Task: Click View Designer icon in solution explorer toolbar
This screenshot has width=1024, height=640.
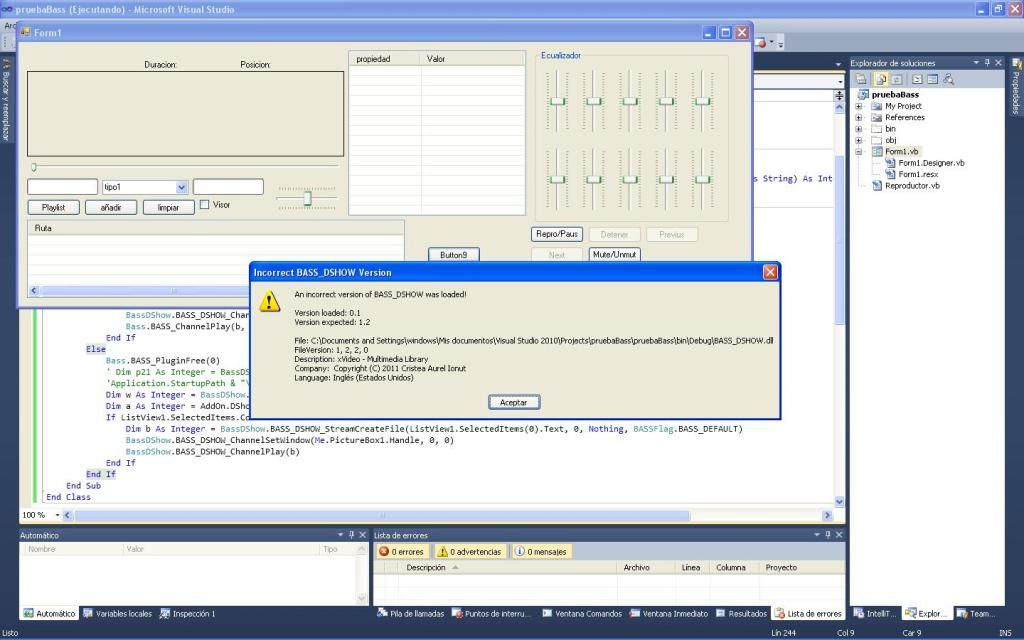Action: tap(933, 79)
